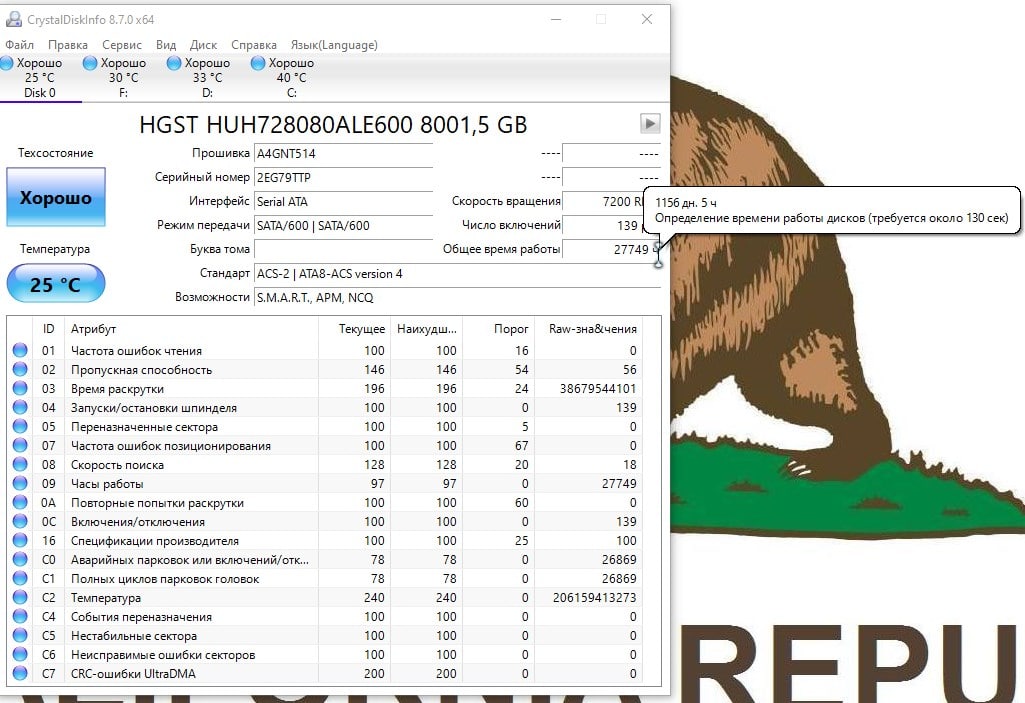Click the Атрибут column header

point(191,328)
